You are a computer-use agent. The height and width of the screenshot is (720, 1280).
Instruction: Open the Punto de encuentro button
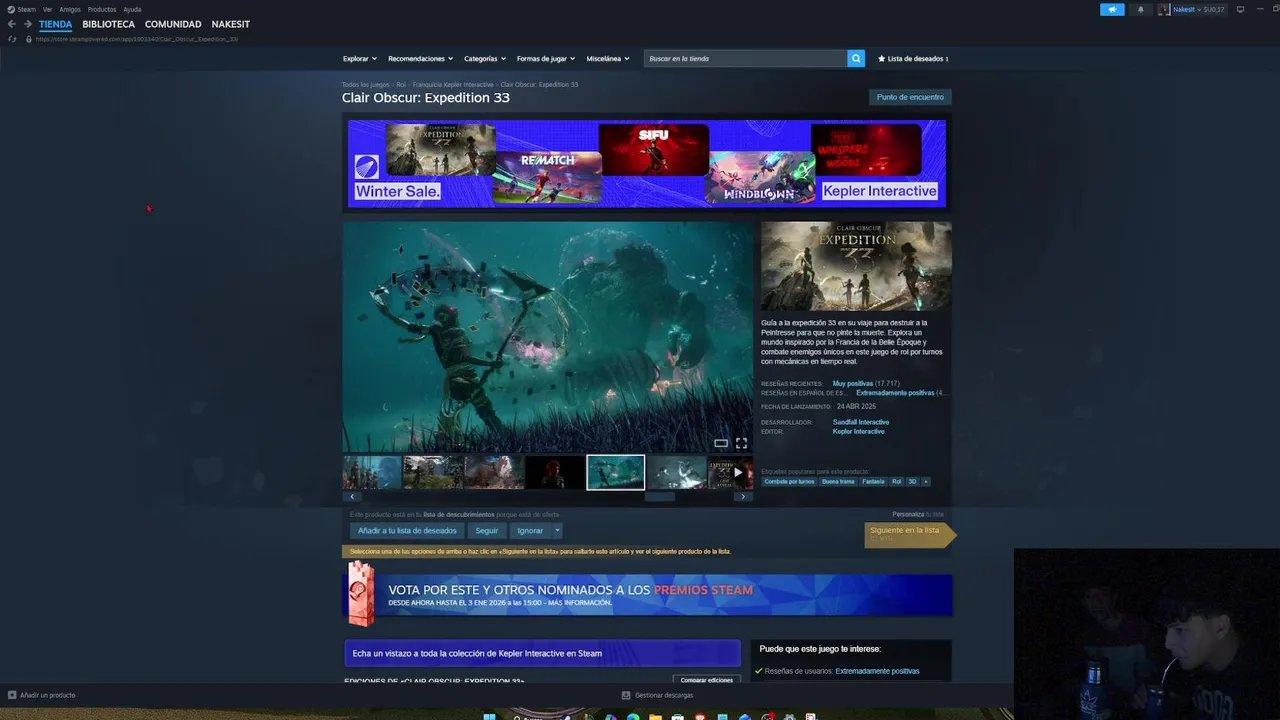[910, 97]
